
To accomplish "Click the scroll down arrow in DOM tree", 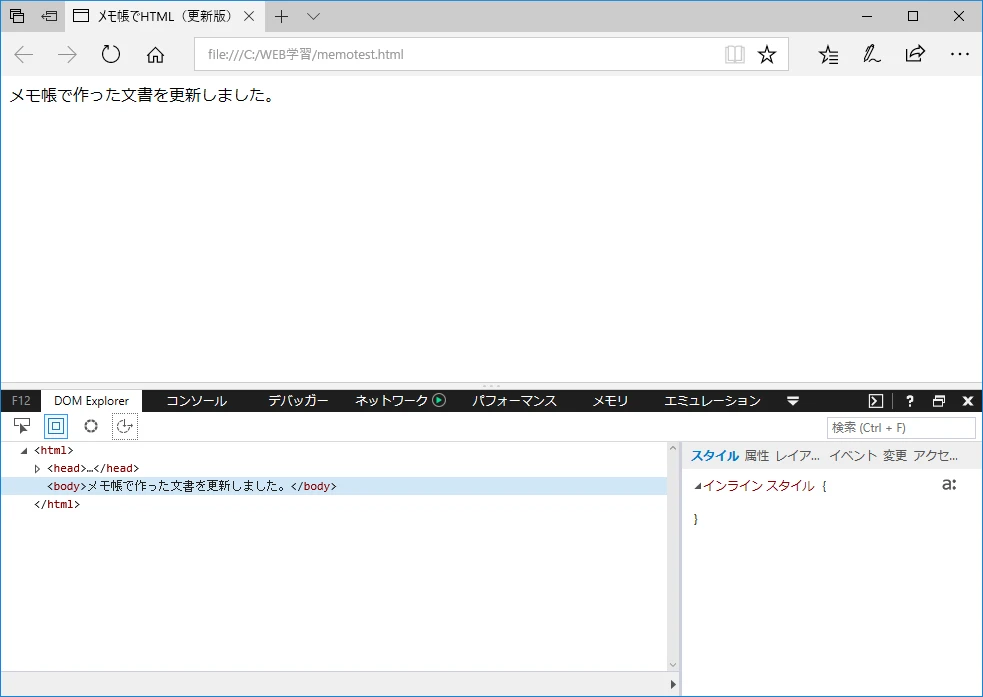I will 673,665.
